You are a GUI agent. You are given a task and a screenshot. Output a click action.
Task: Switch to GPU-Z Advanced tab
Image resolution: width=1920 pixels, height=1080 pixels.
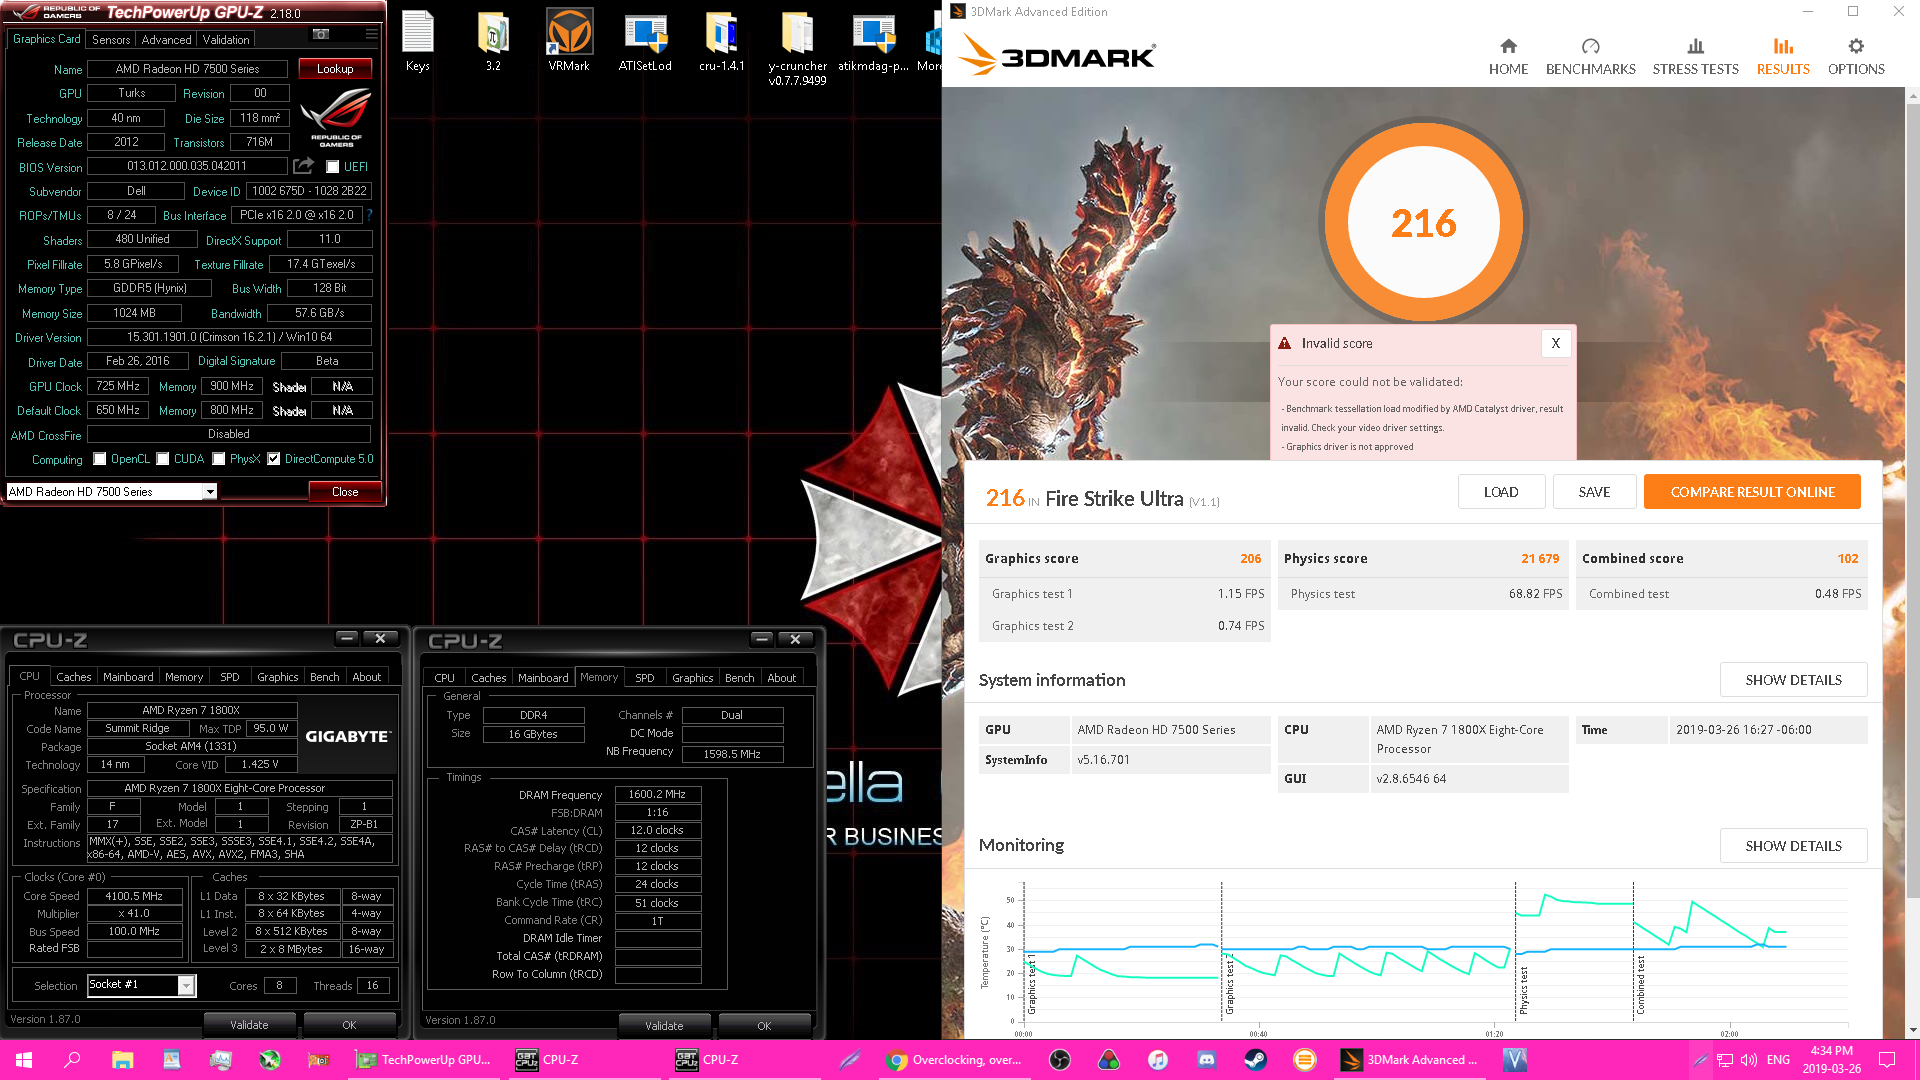[x=166, y=40]
